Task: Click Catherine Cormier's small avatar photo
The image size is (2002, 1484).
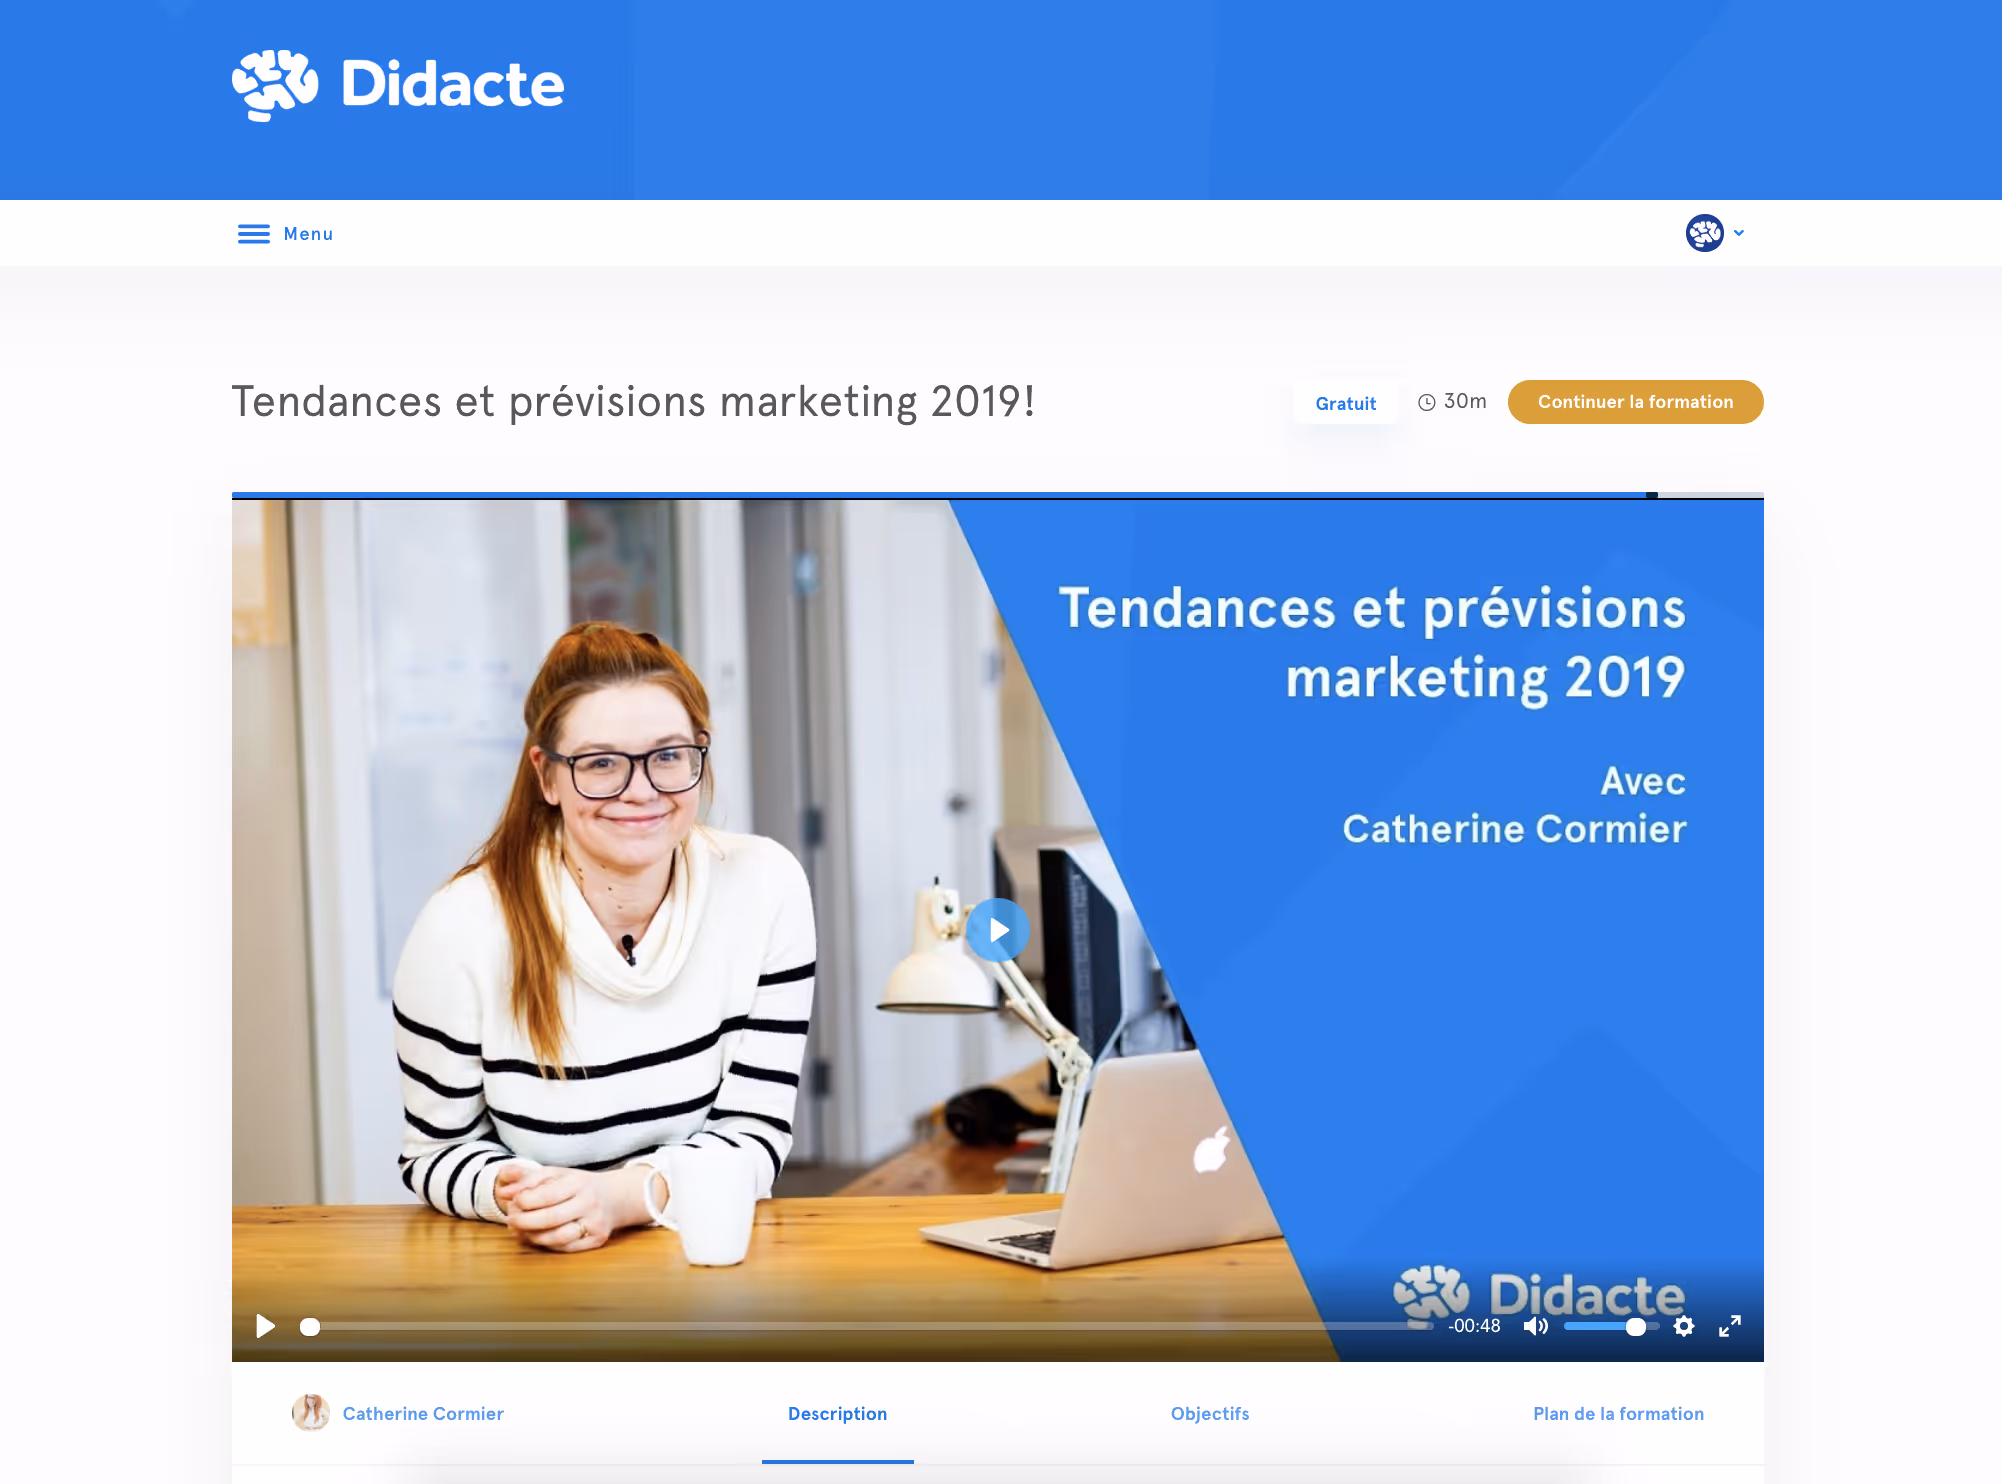Action: pos(310,1413)
